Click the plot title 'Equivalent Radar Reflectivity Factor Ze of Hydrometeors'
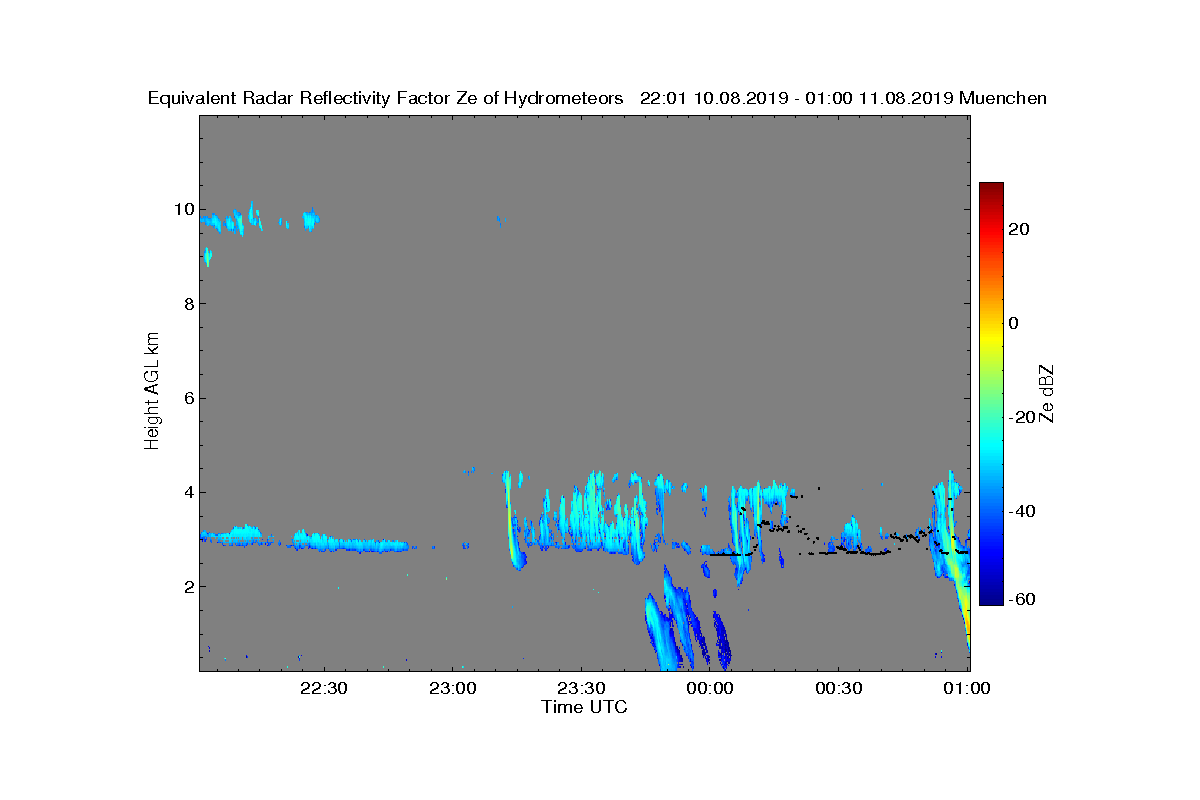Screen dimensions: 1200x800 click(386, 98)
